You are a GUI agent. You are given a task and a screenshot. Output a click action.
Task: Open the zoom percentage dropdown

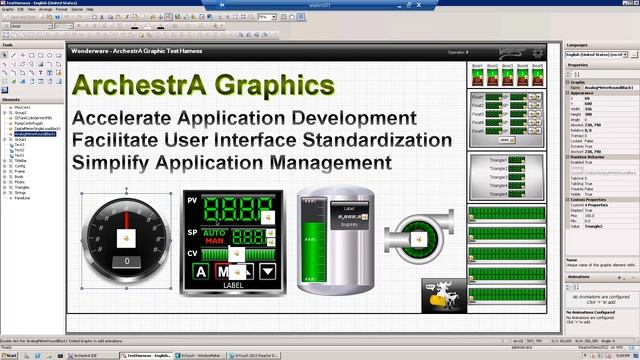pyautogui.click(x=274, y=17)
